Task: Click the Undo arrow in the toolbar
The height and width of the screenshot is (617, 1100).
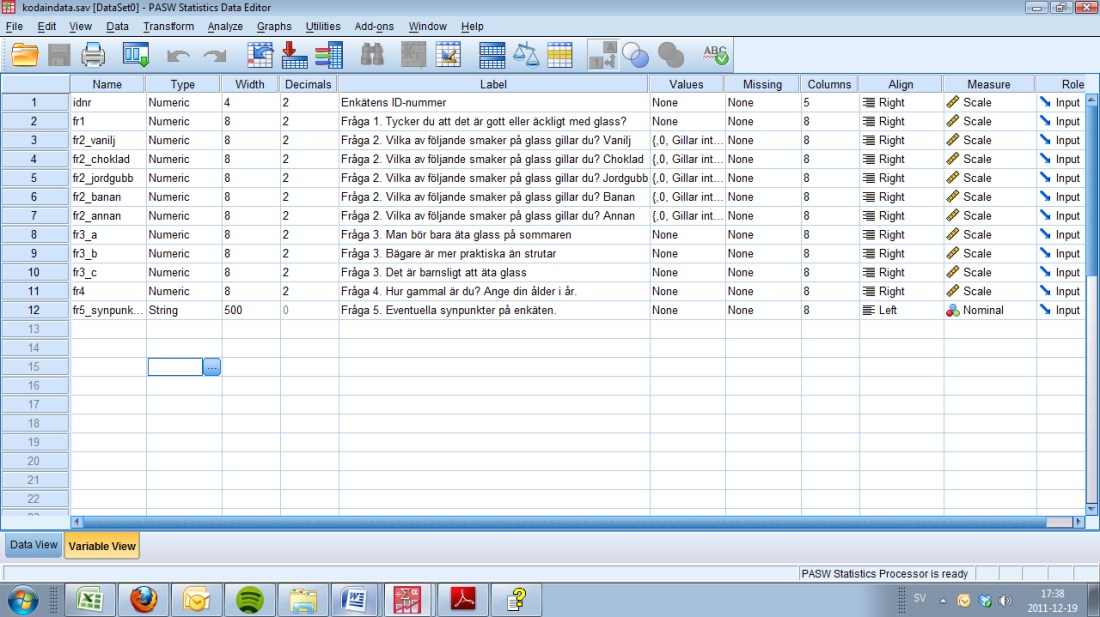Action: pos(178,56)
